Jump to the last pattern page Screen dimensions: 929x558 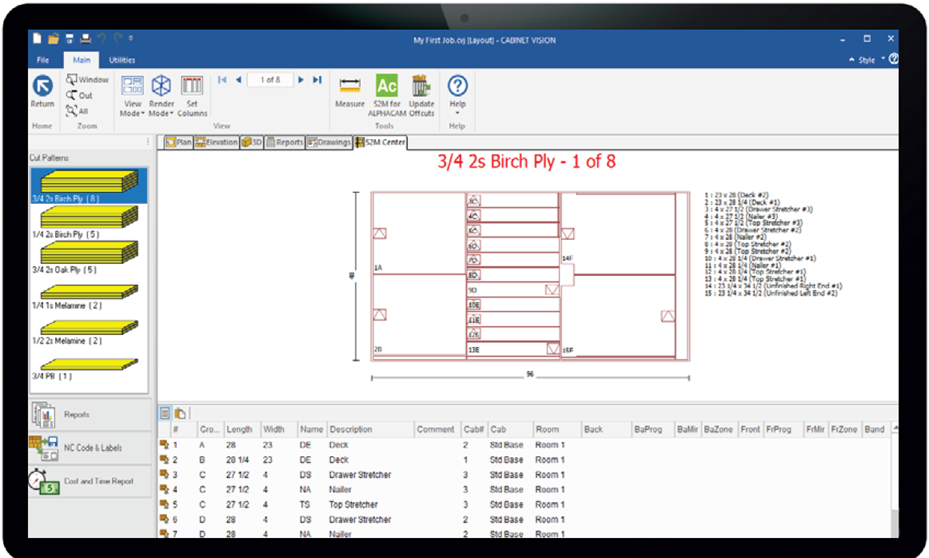tap(317, 80)
